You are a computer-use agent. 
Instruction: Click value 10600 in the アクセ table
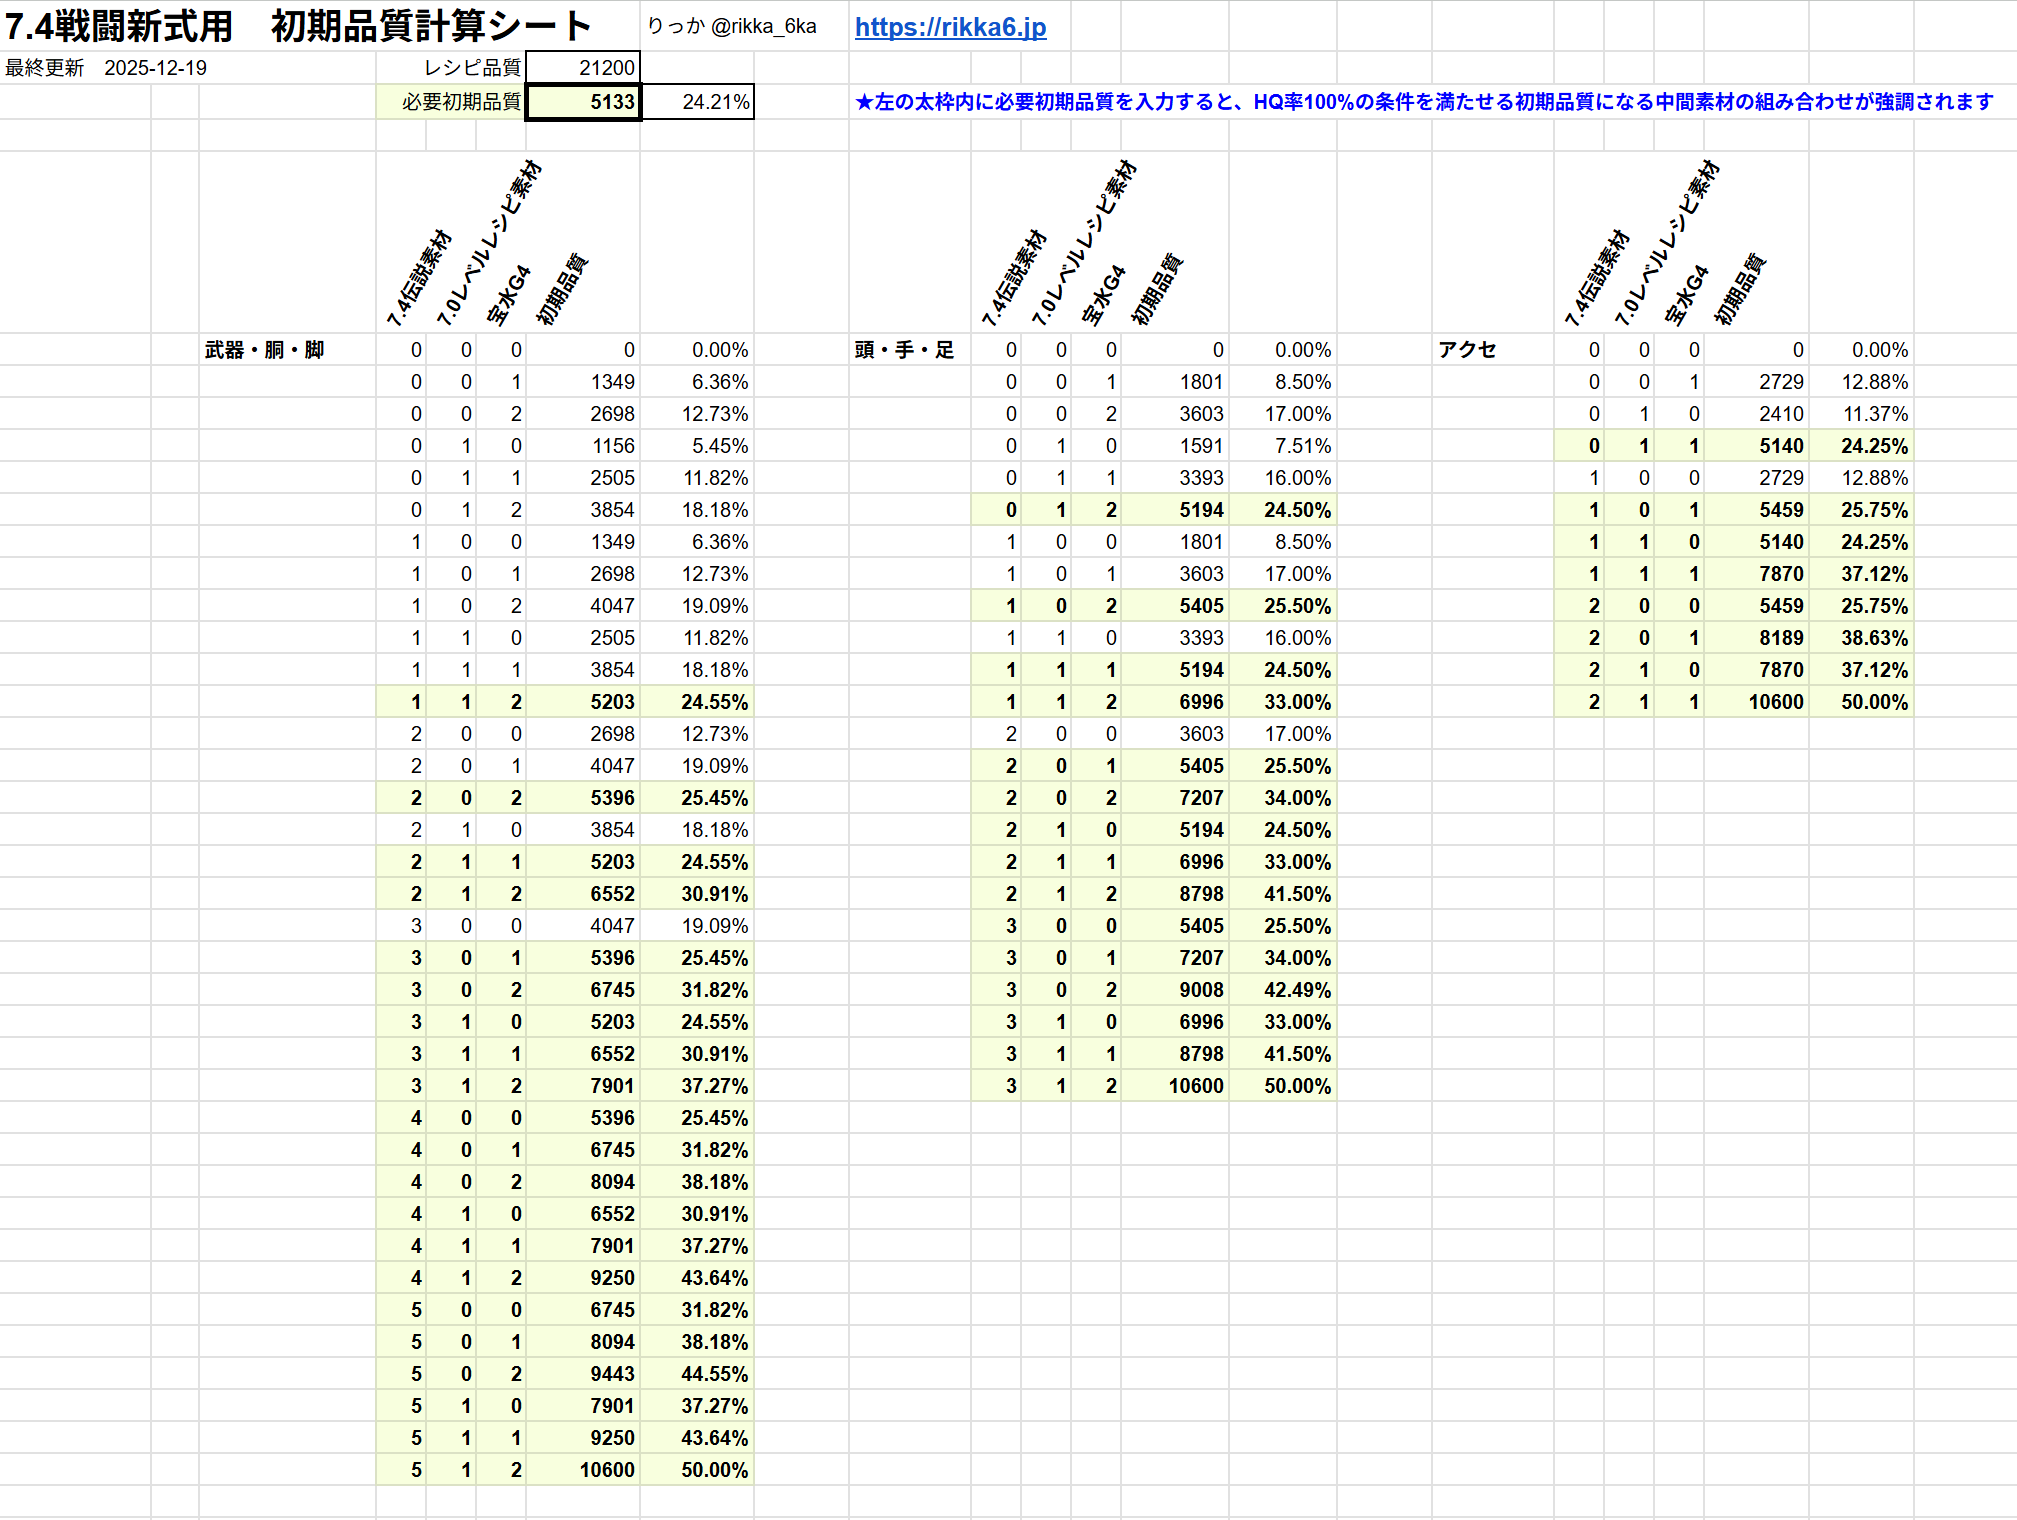coord(1775,702)
